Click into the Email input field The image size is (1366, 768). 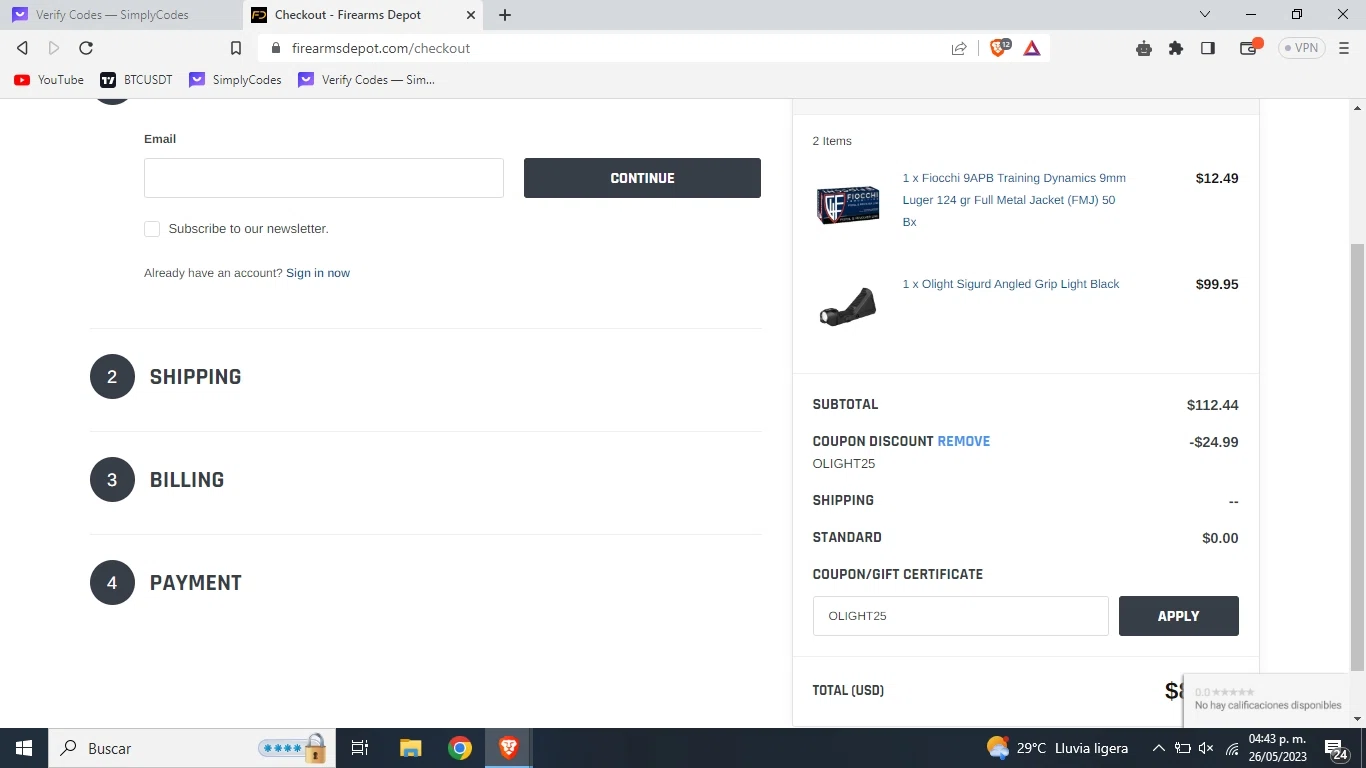coord(324,178)
